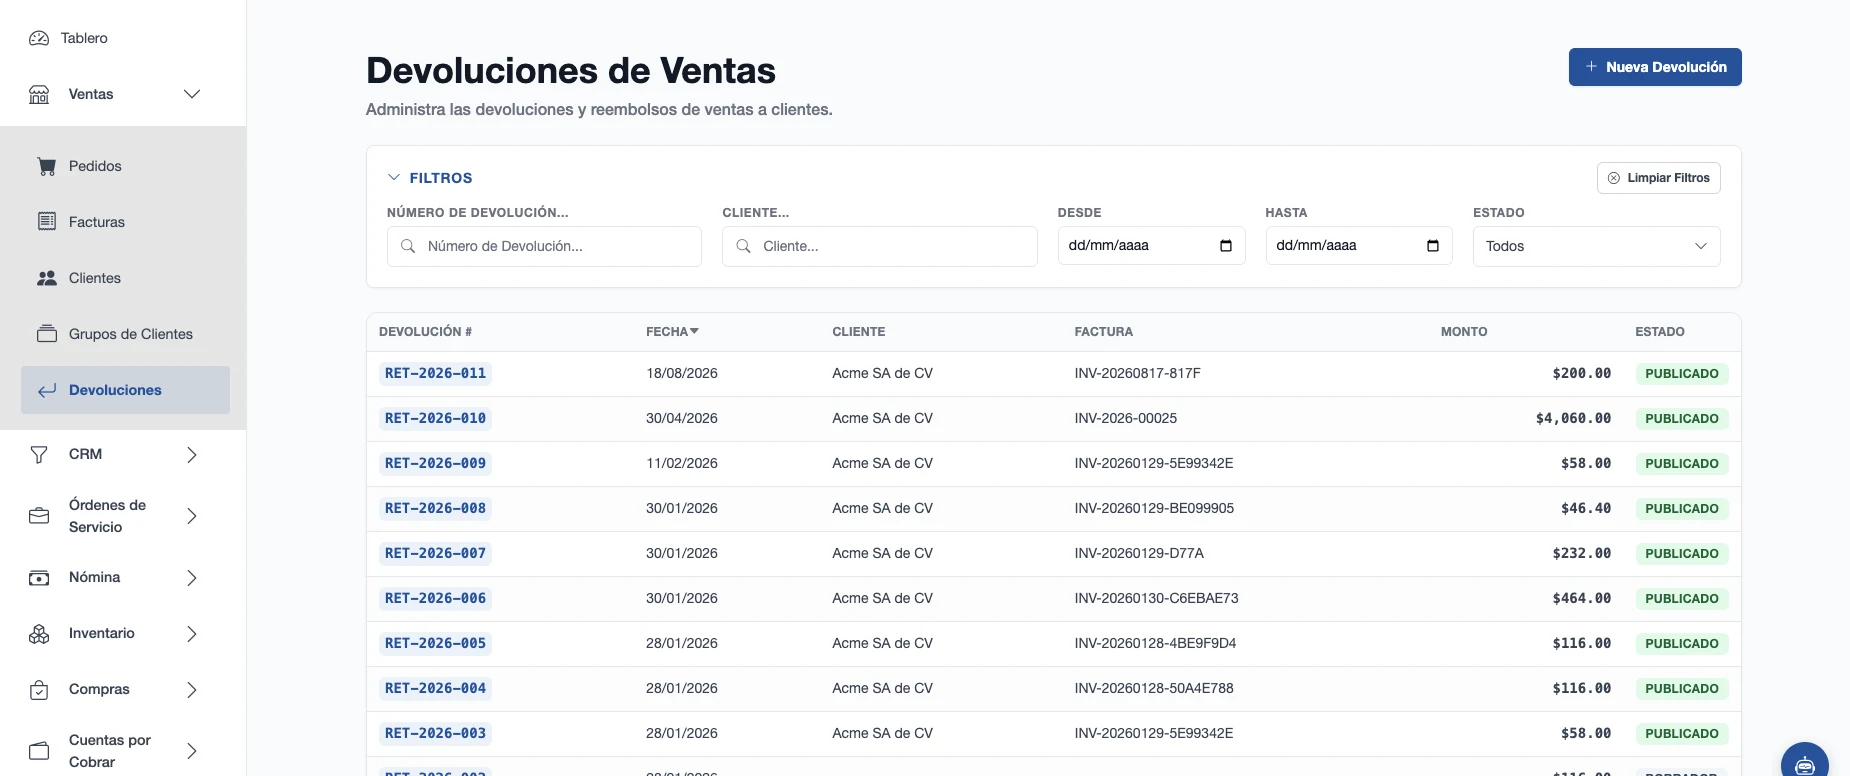Click the Nueva Devolución button
The height and width of the screenshot is (776, 1850).
(1655, 67)
